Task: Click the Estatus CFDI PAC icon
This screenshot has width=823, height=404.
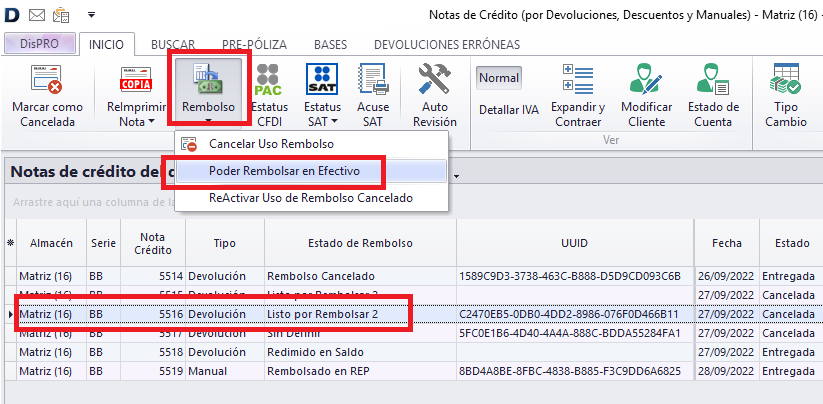Action: click(x=268, y=79)
